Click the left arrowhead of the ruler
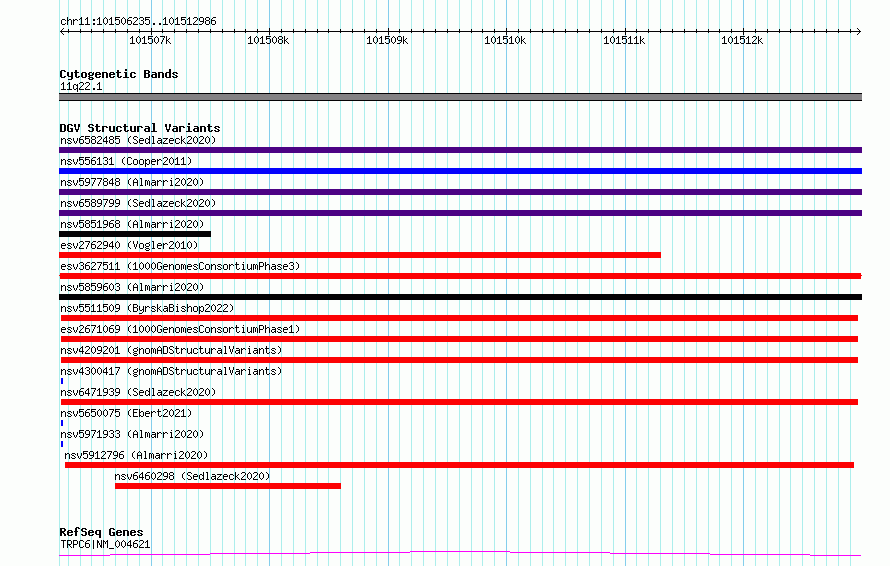The height and width of the screenshot is (566, 890). click(62, 32)
